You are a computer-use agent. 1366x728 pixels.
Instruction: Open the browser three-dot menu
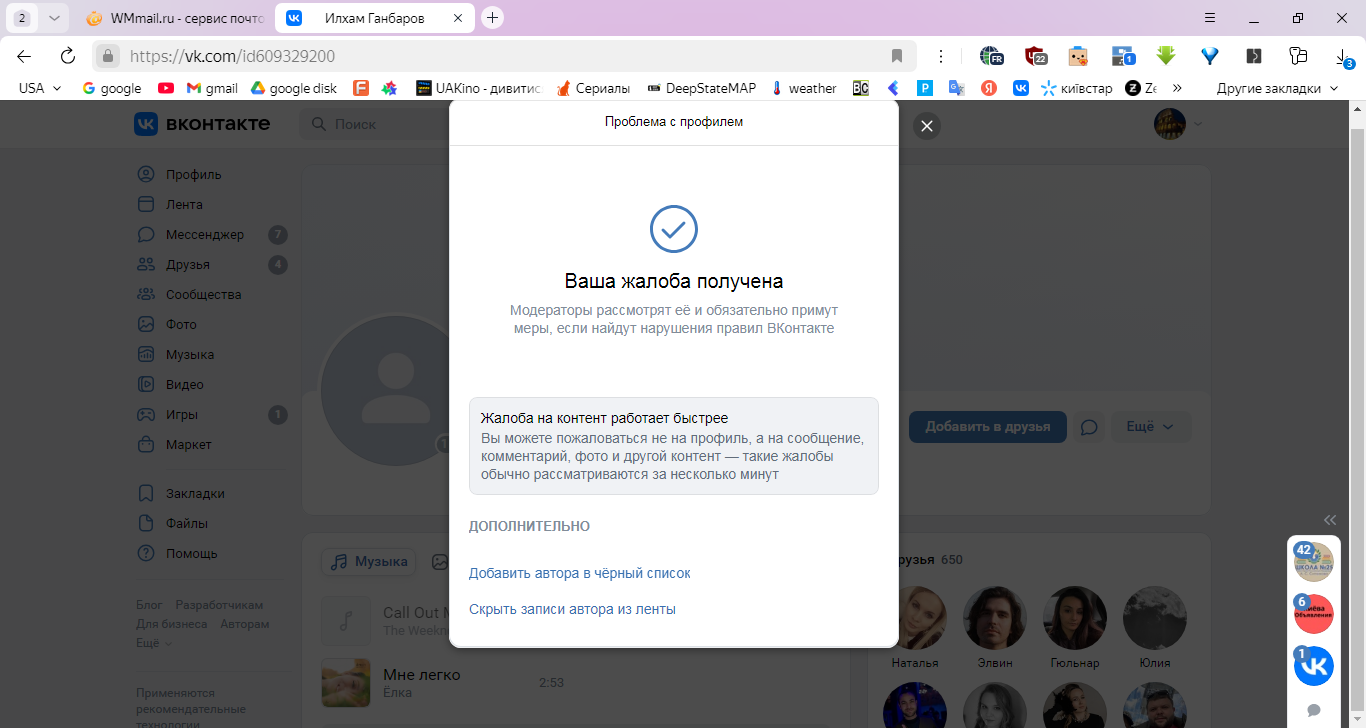click(940, 56)
